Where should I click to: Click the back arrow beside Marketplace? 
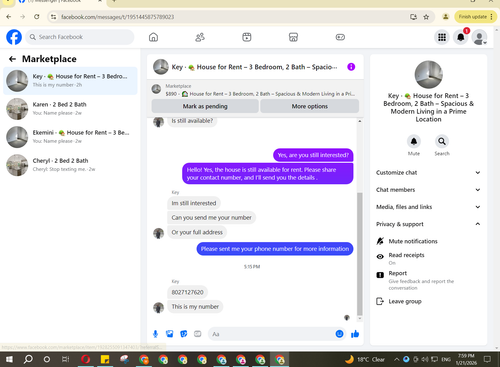(12, 59)
